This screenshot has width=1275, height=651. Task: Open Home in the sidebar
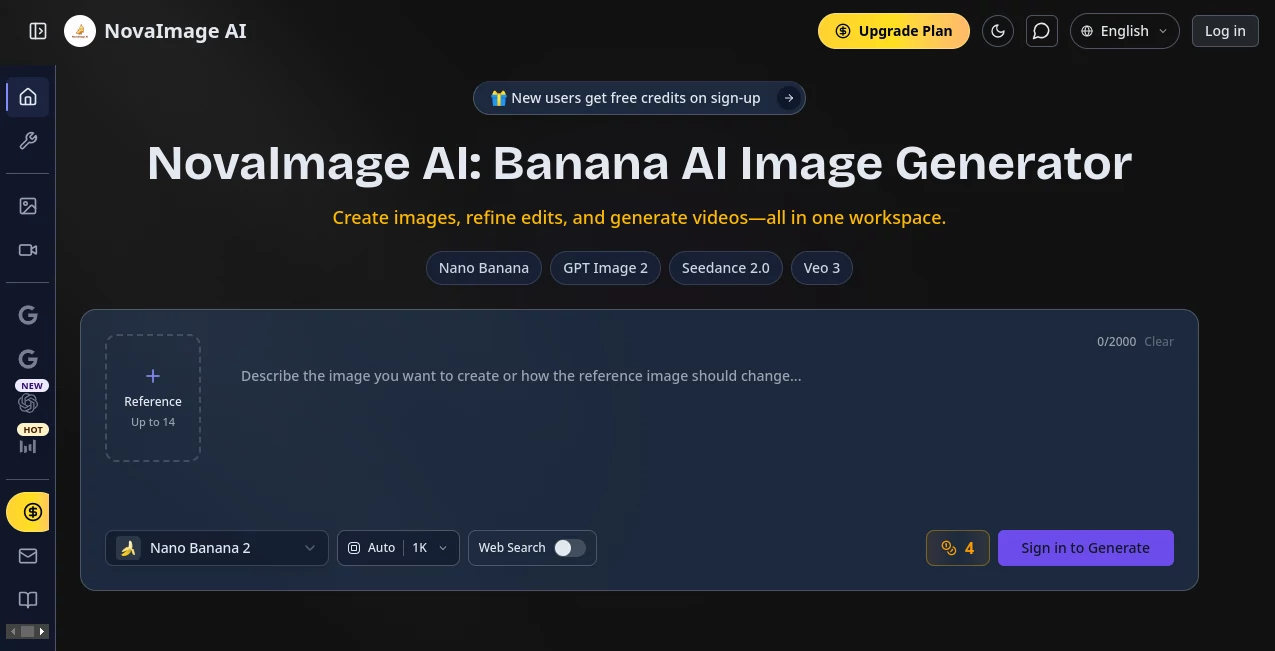pyautogui.click(x=28, y=97)
